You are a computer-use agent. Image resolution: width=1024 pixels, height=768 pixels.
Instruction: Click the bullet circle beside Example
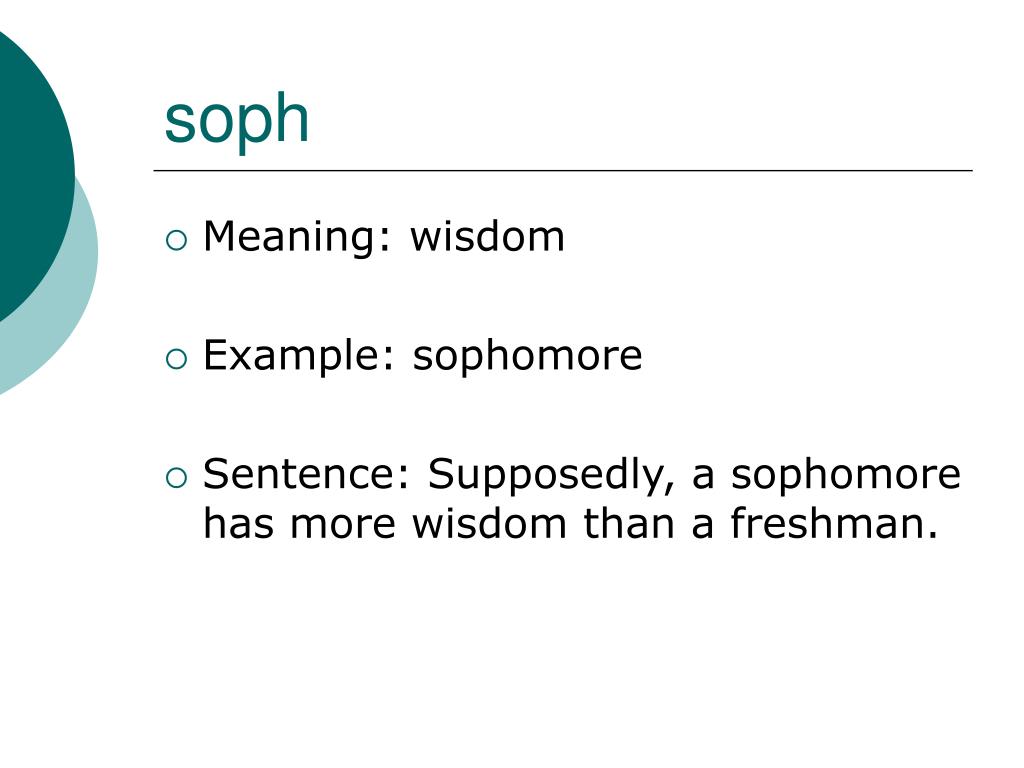tap(176, 359)
